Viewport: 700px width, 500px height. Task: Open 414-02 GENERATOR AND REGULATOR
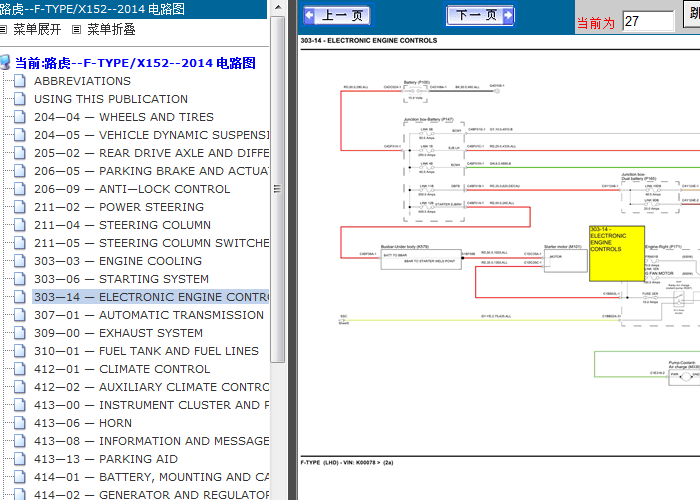(x=152, y=494)
